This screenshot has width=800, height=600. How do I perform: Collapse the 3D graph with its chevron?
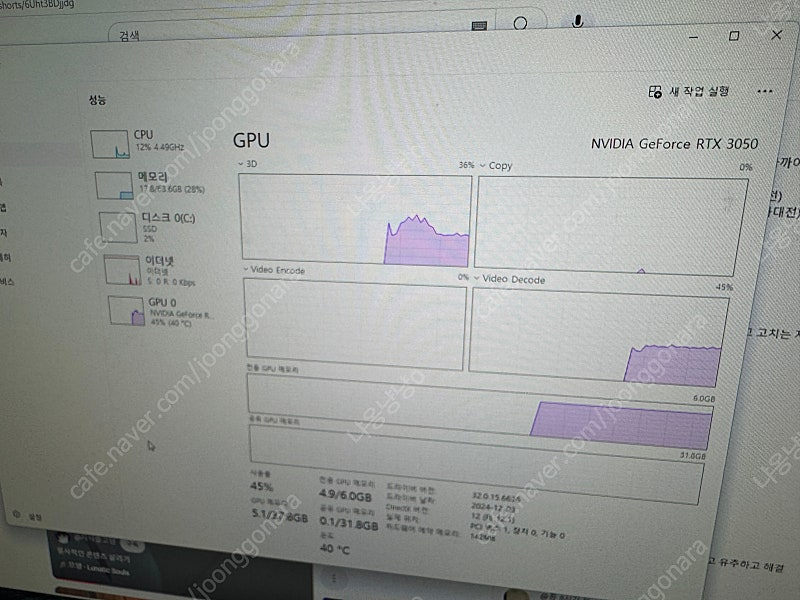coord(239,166)
